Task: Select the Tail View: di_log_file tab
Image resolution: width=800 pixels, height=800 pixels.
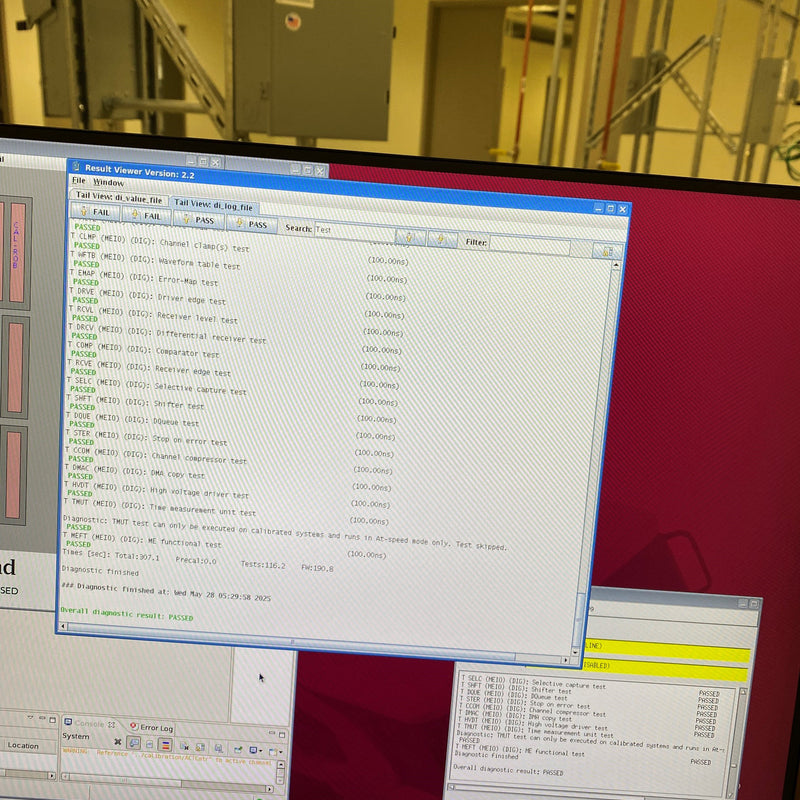Action: click(214, 205)
